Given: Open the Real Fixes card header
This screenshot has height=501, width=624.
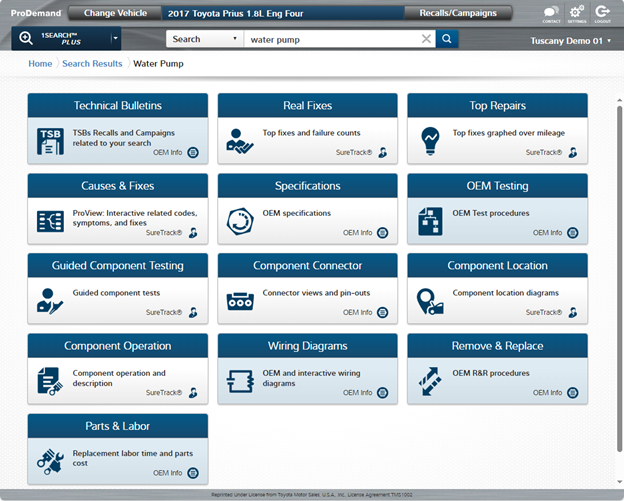Looking at the screenshot, I should tap(307, 106).
